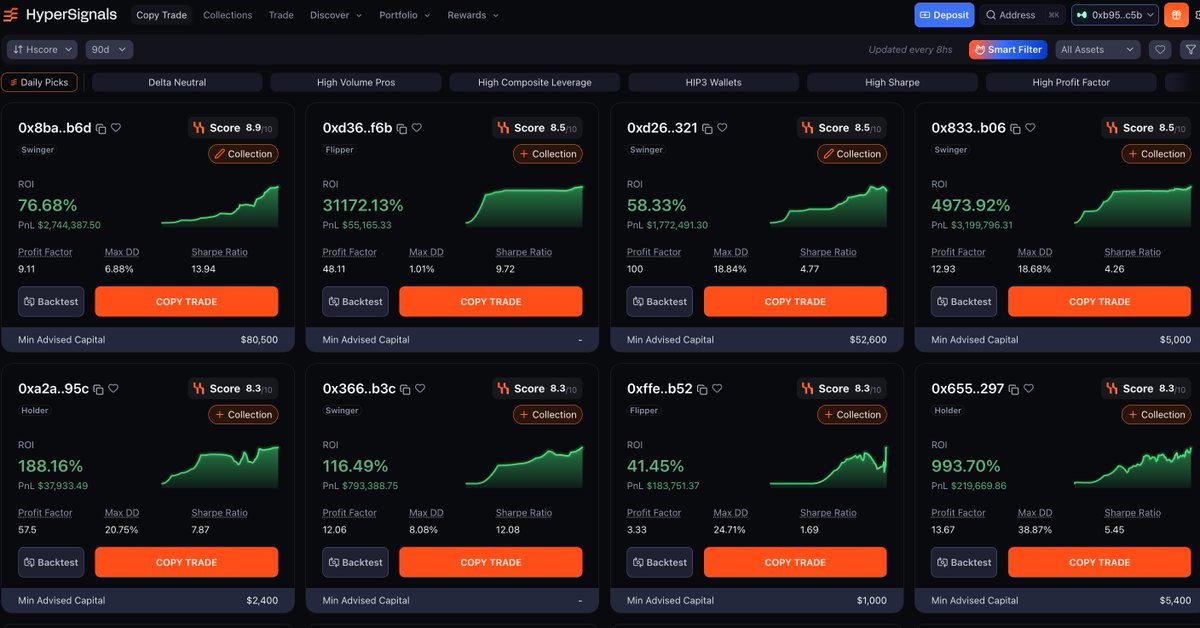Viewport: 1200px width, 628px height.
Task: Copy address 0xd36..f6b to clipboard
Action: coord(402,128)
